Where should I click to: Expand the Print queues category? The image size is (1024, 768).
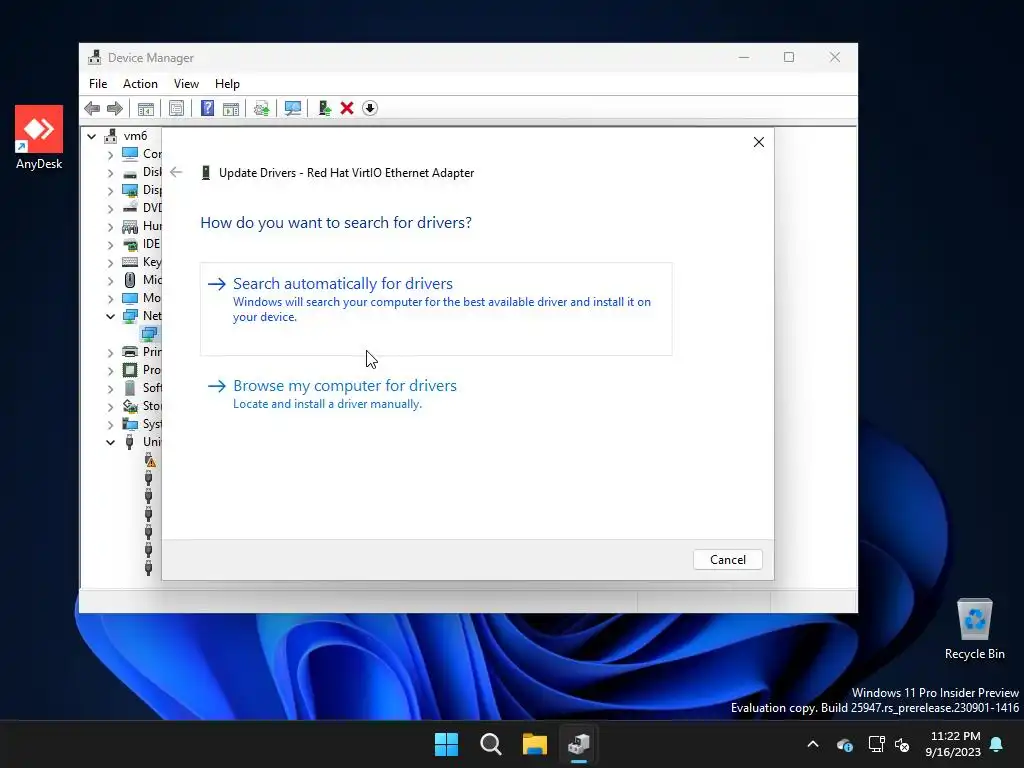click(x=110, y=353)
